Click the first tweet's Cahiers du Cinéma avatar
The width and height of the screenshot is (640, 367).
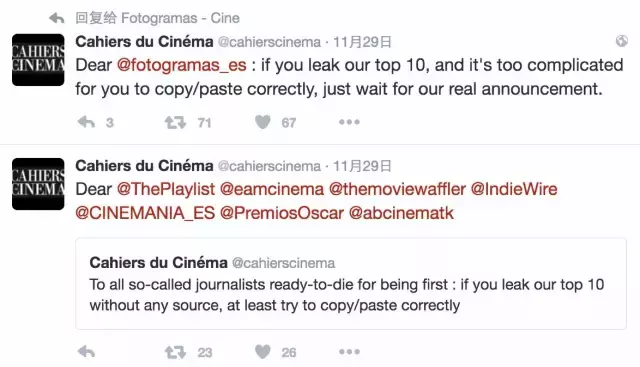[38, 60]
